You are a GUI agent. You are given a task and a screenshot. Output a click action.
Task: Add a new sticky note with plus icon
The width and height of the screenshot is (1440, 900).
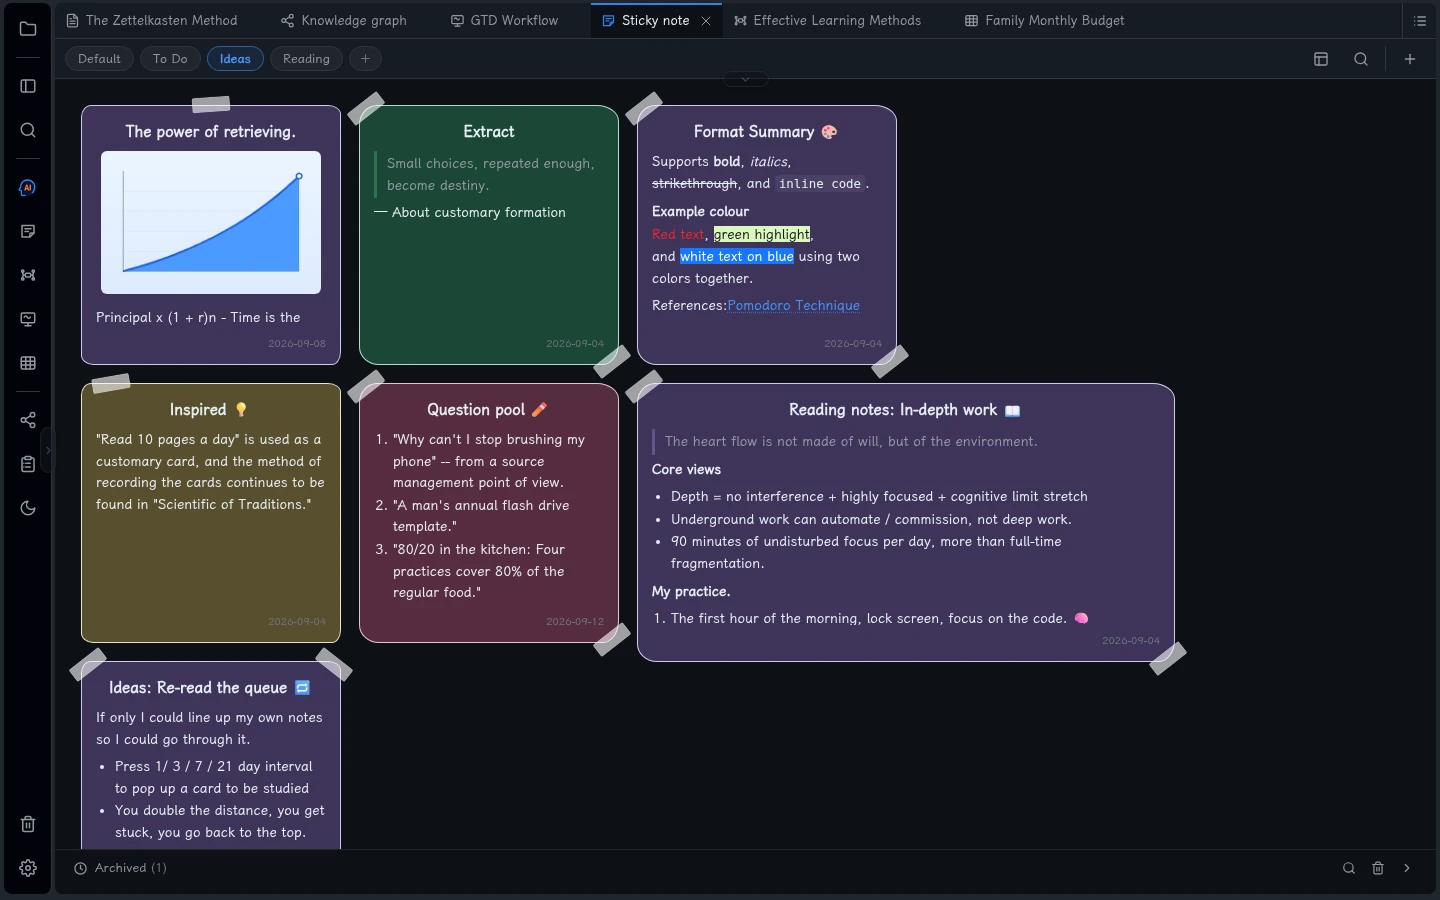coord(1410,59)
